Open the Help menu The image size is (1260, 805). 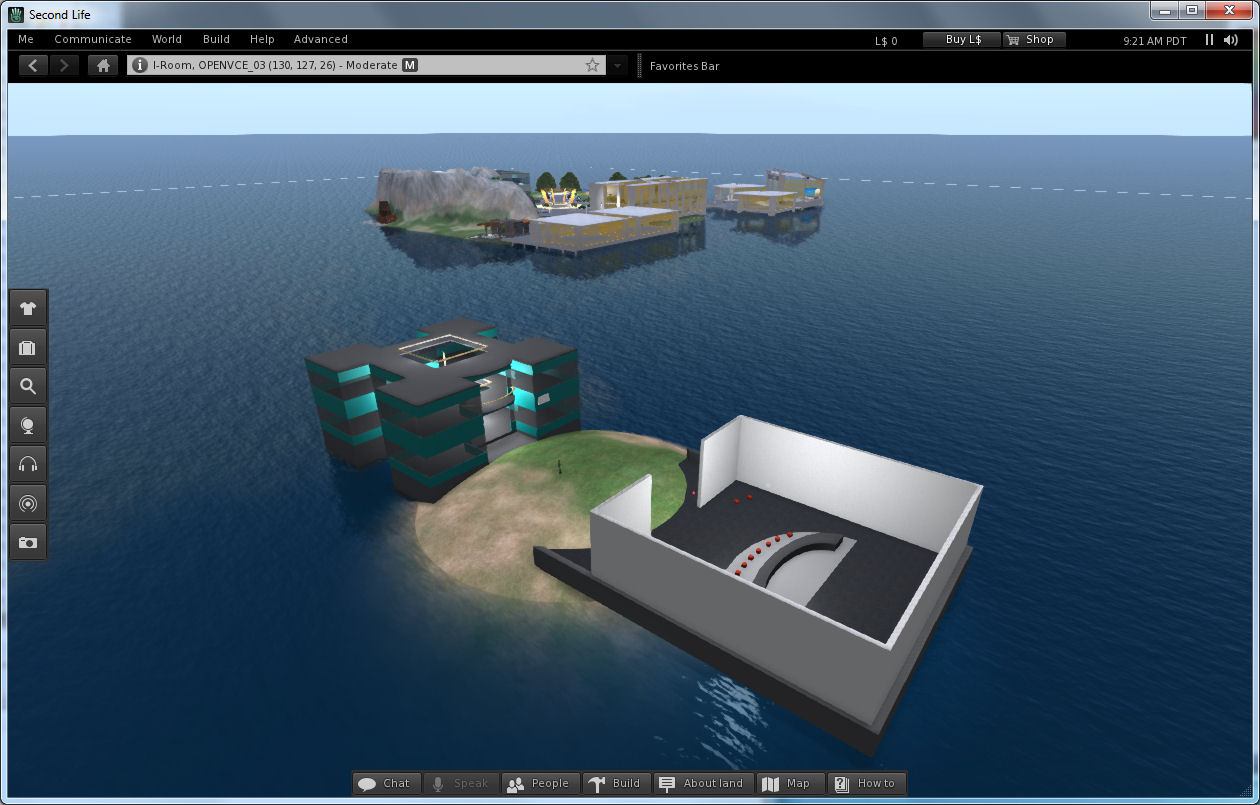(262, 39)
